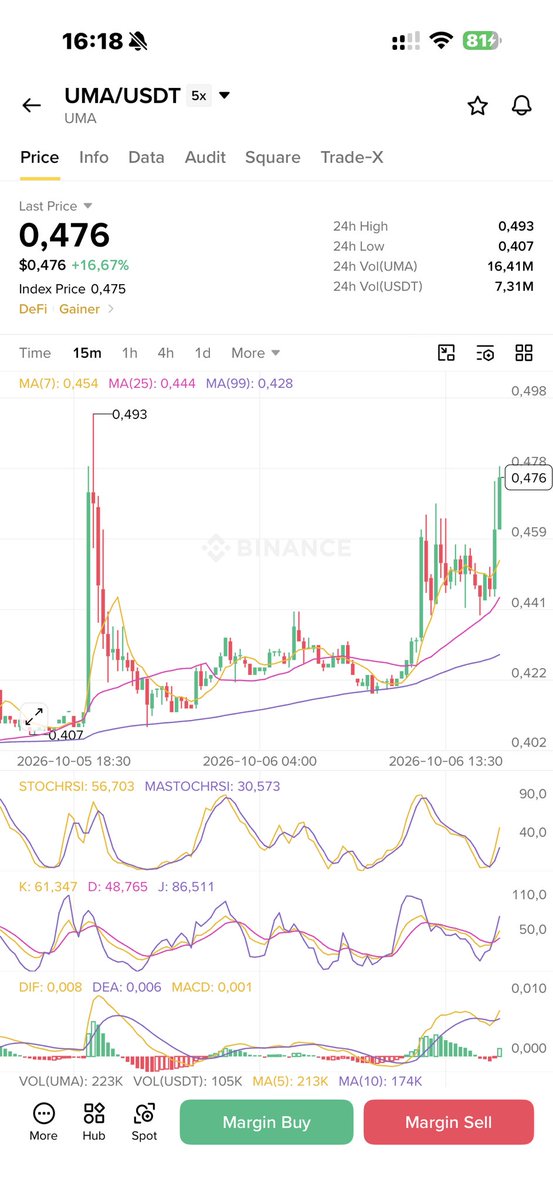Tap the +16,67% change value
Viewport: 553px width, 1200px height.
pos(99,265)
